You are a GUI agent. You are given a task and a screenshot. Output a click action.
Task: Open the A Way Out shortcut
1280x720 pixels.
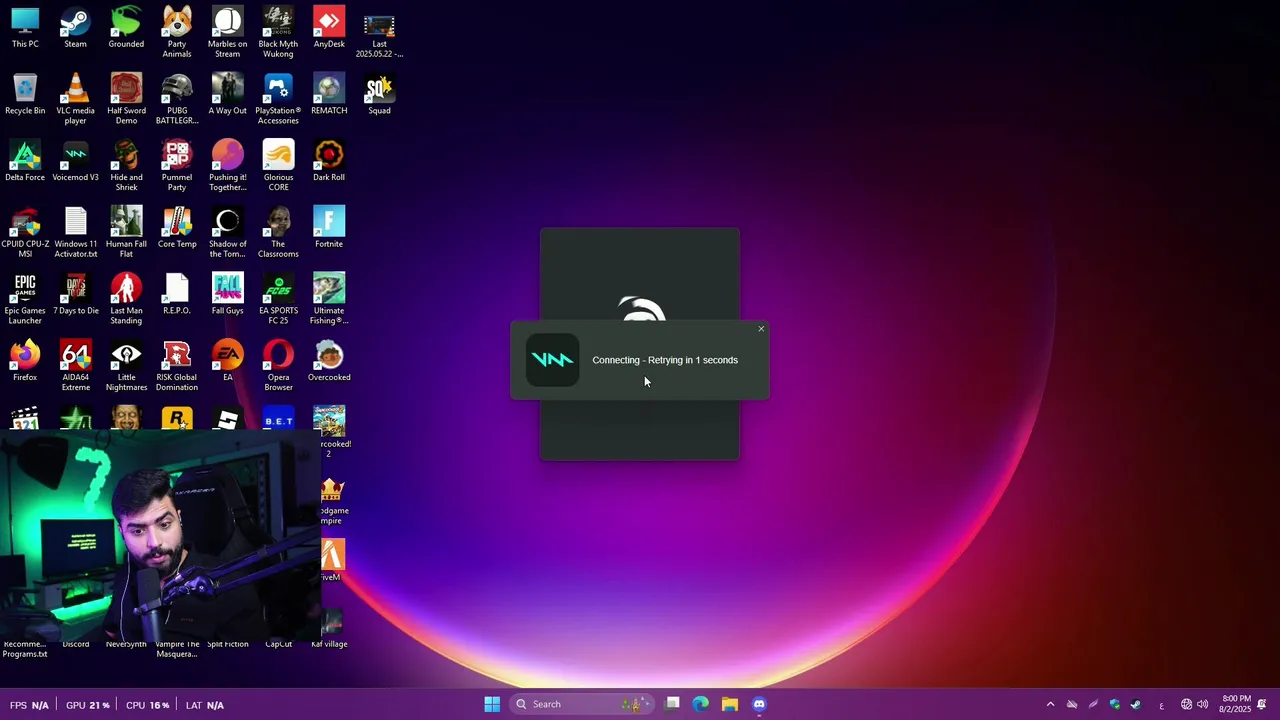click(x=227, y=94)
